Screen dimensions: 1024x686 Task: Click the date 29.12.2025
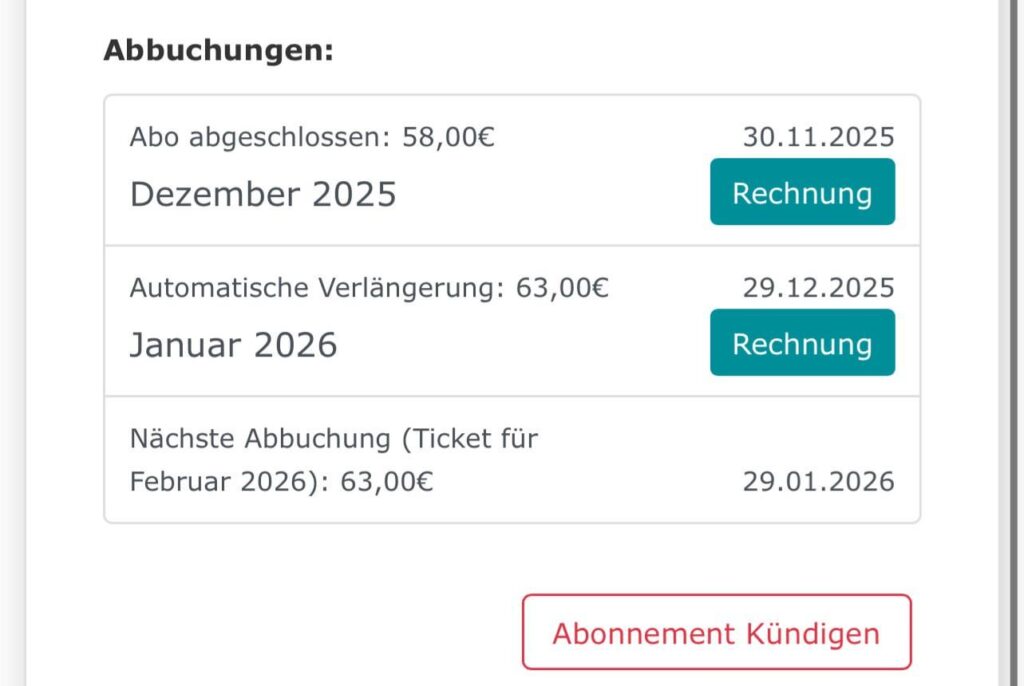[819, 287]
